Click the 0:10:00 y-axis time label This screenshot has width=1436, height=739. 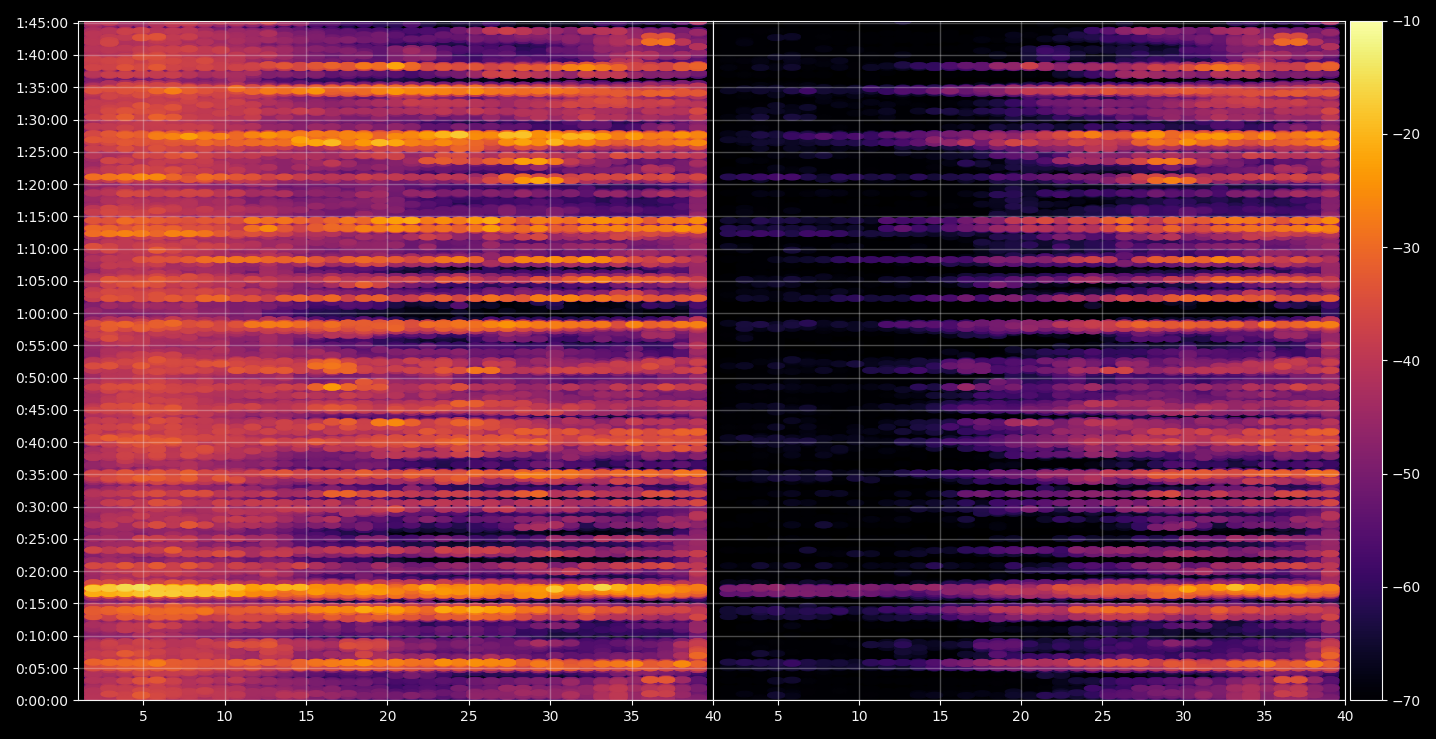click(42, 636)
